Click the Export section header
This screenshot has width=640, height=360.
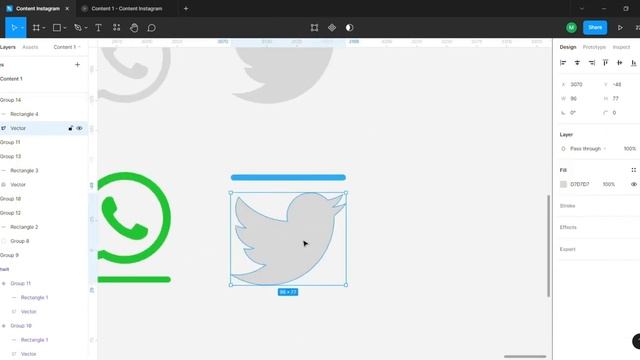(567, 249)
